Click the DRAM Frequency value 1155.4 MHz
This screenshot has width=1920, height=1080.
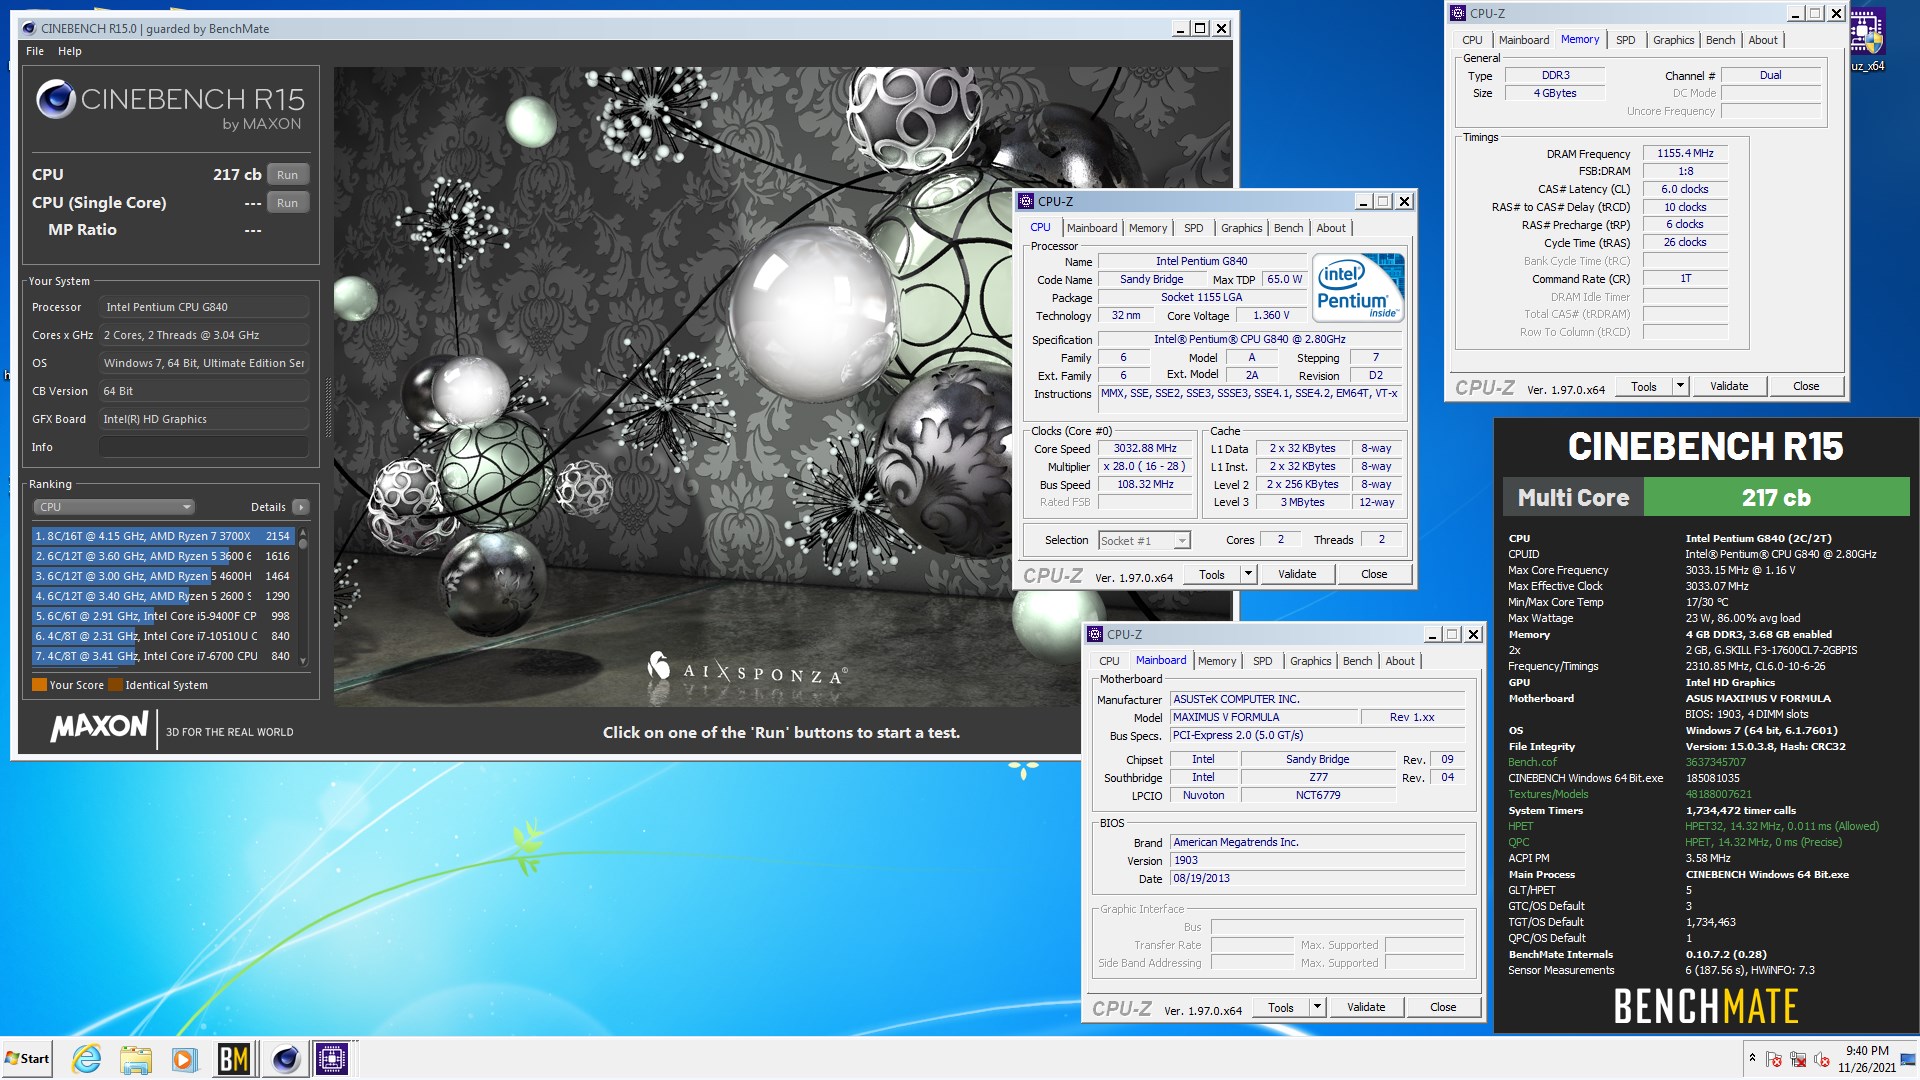tap(1685, 153)
